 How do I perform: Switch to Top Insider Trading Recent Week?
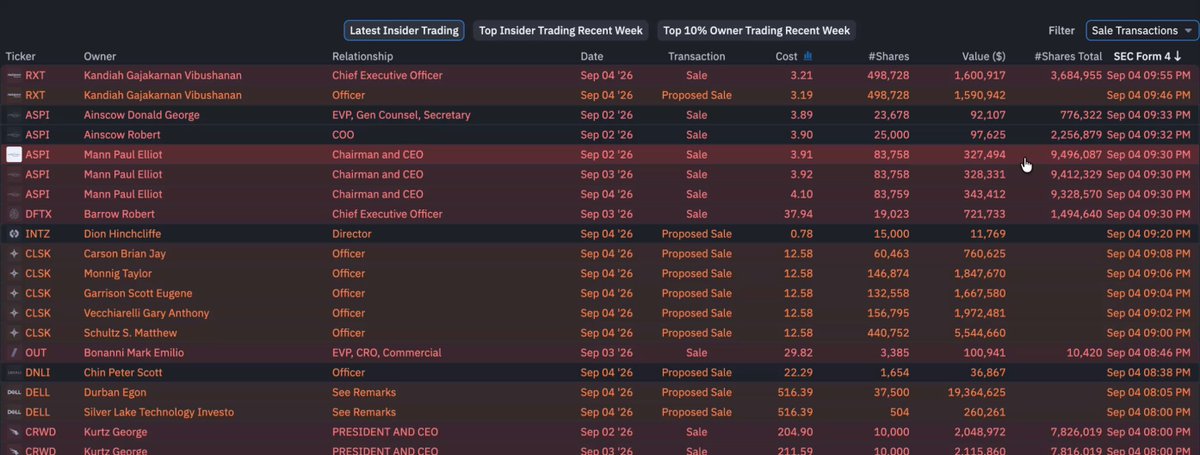click(x=561, y=31)
